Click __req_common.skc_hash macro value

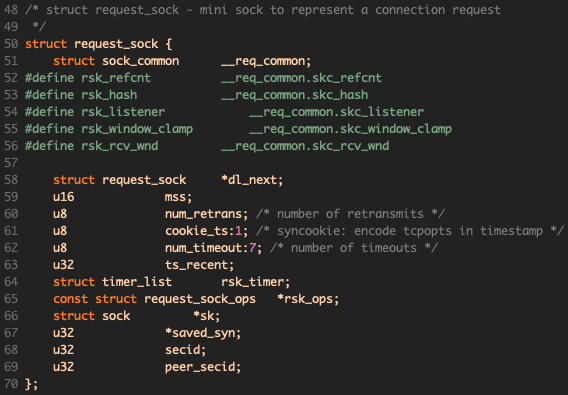coord(295,95)
